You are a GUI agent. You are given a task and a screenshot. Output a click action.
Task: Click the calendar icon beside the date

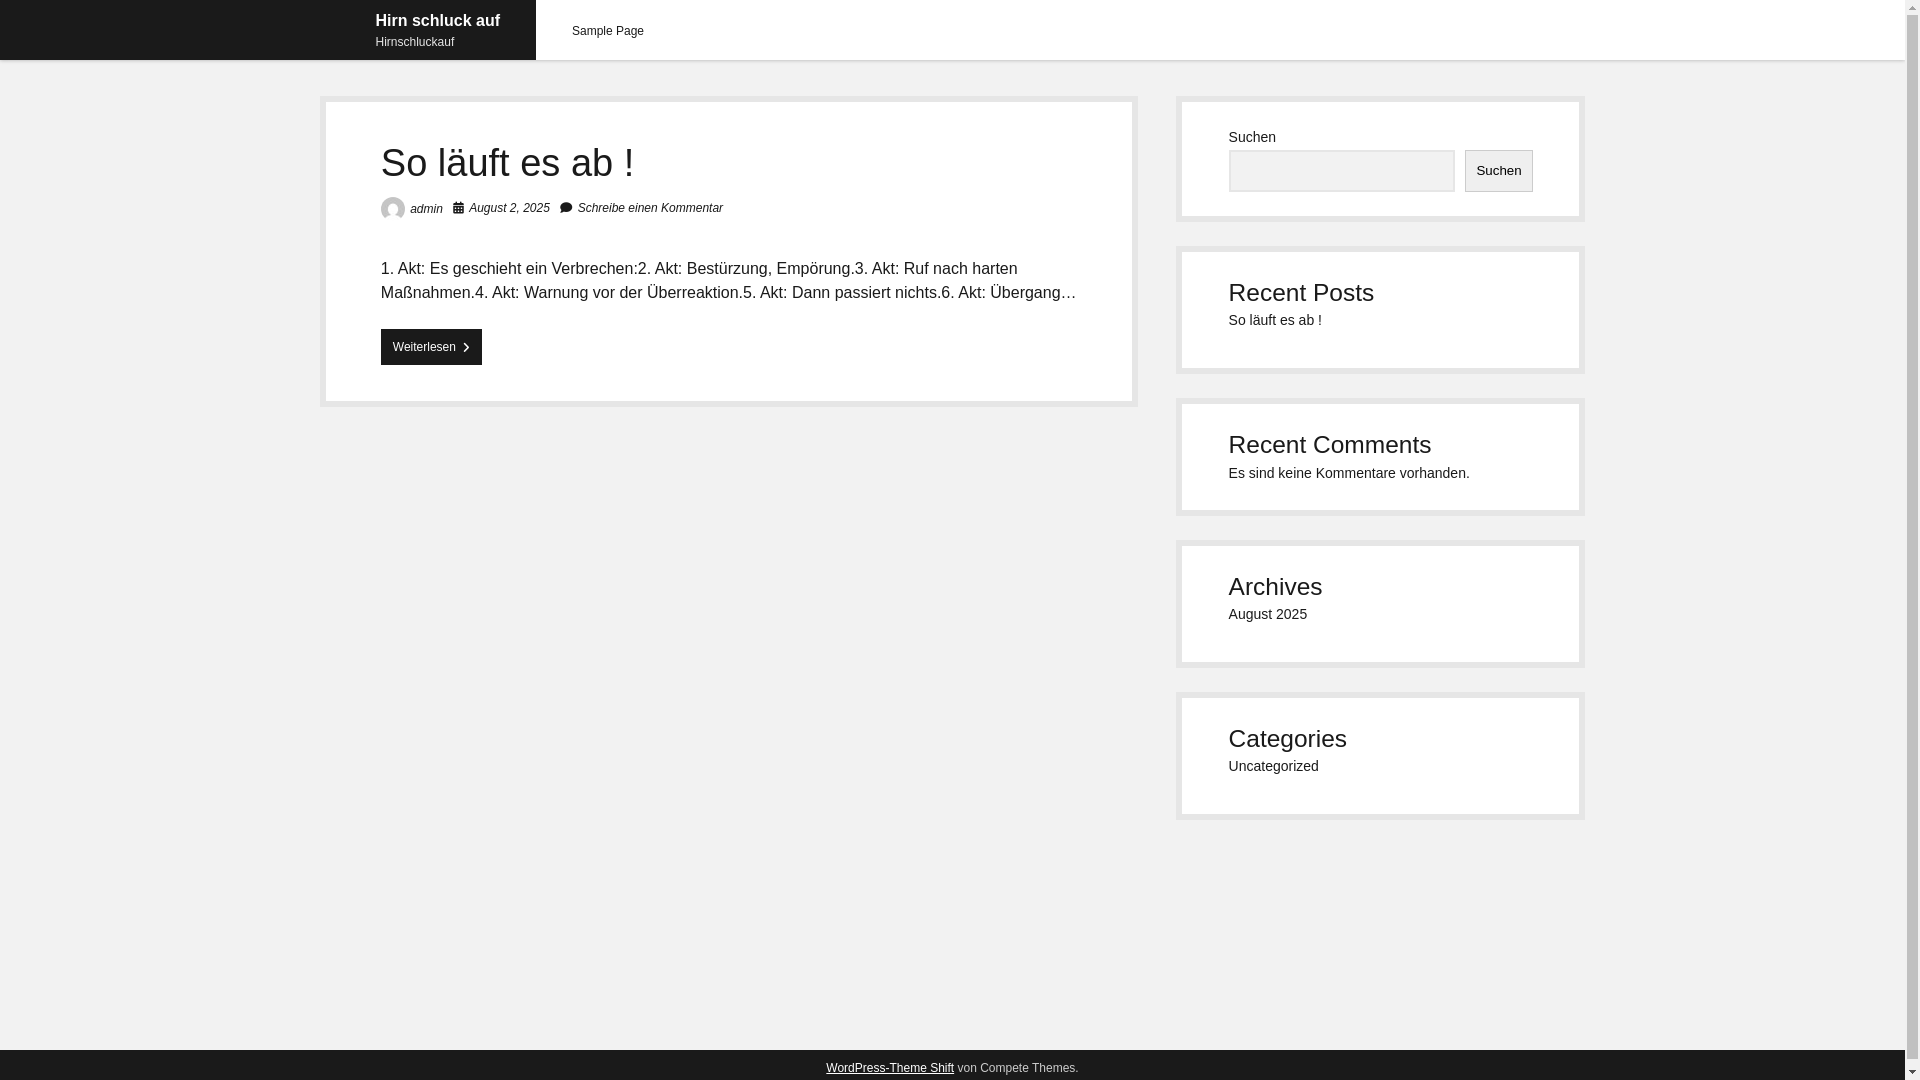tap(459, 208)
